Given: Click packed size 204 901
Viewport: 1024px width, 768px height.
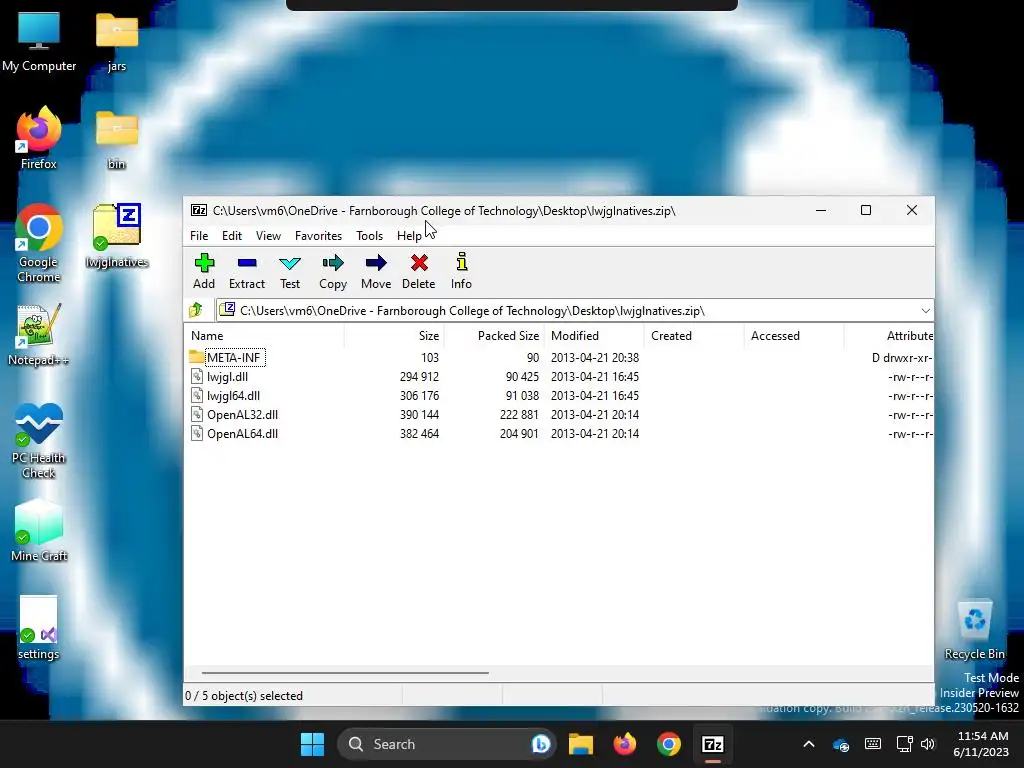Looking at the screenshot, I should [x=519, y=433].
